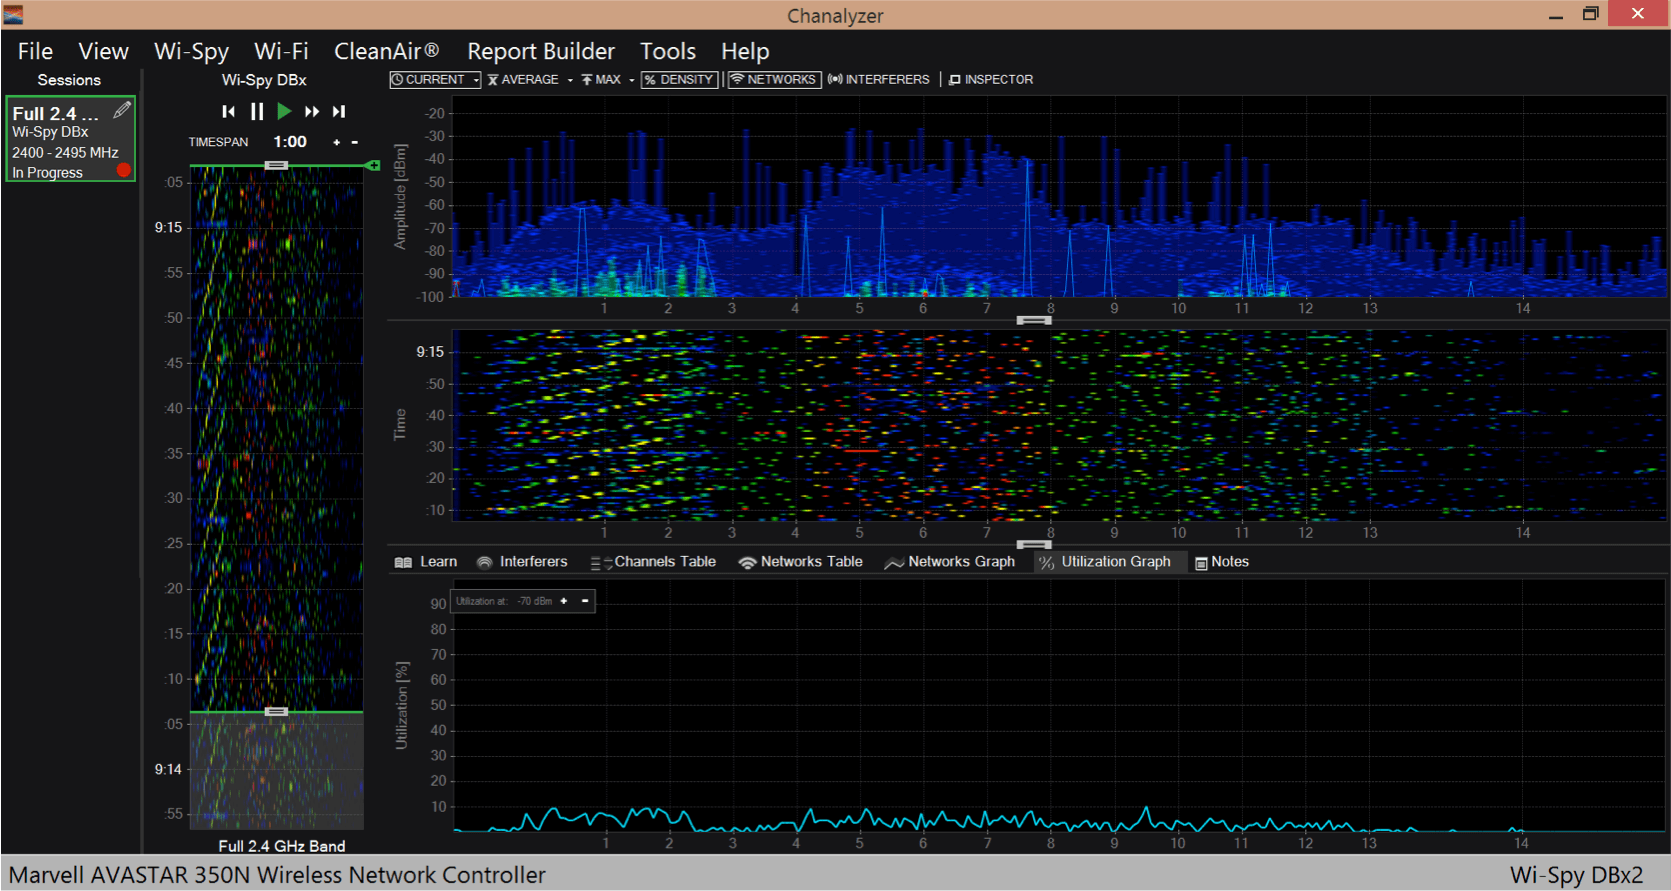Expand the MAX trace dropdown arrow
This screenshot has width=1671, height=891.
coord(631,80)
